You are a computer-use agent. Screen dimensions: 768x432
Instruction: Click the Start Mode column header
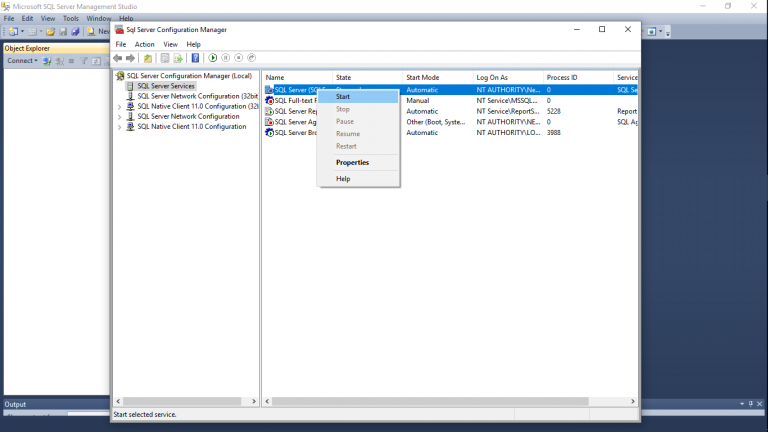coord(422,77)
